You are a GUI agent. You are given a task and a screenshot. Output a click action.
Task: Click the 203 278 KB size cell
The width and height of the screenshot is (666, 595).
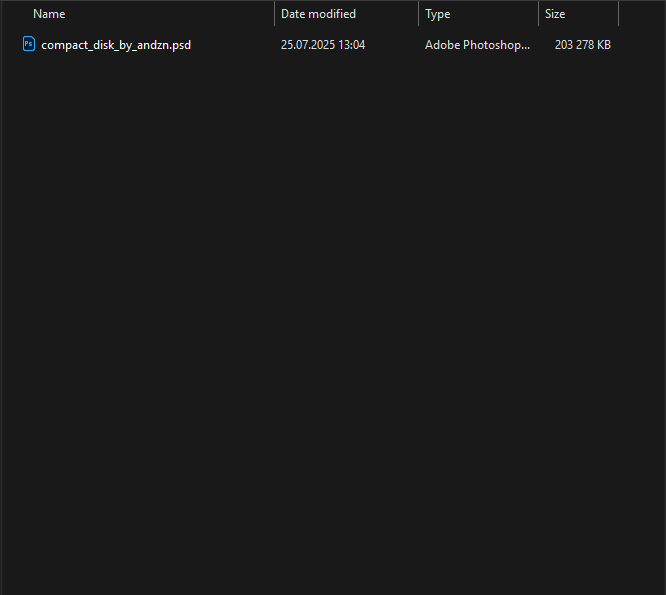point(583,45)
